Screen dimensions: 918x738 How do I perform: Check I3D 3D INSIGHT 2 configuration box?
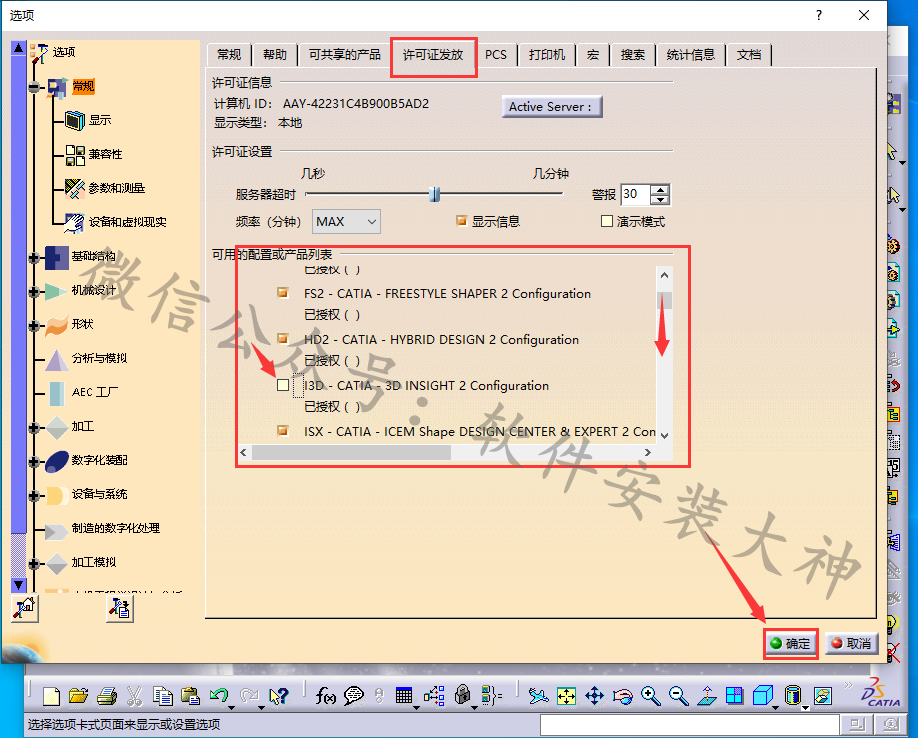pos(283,385)
